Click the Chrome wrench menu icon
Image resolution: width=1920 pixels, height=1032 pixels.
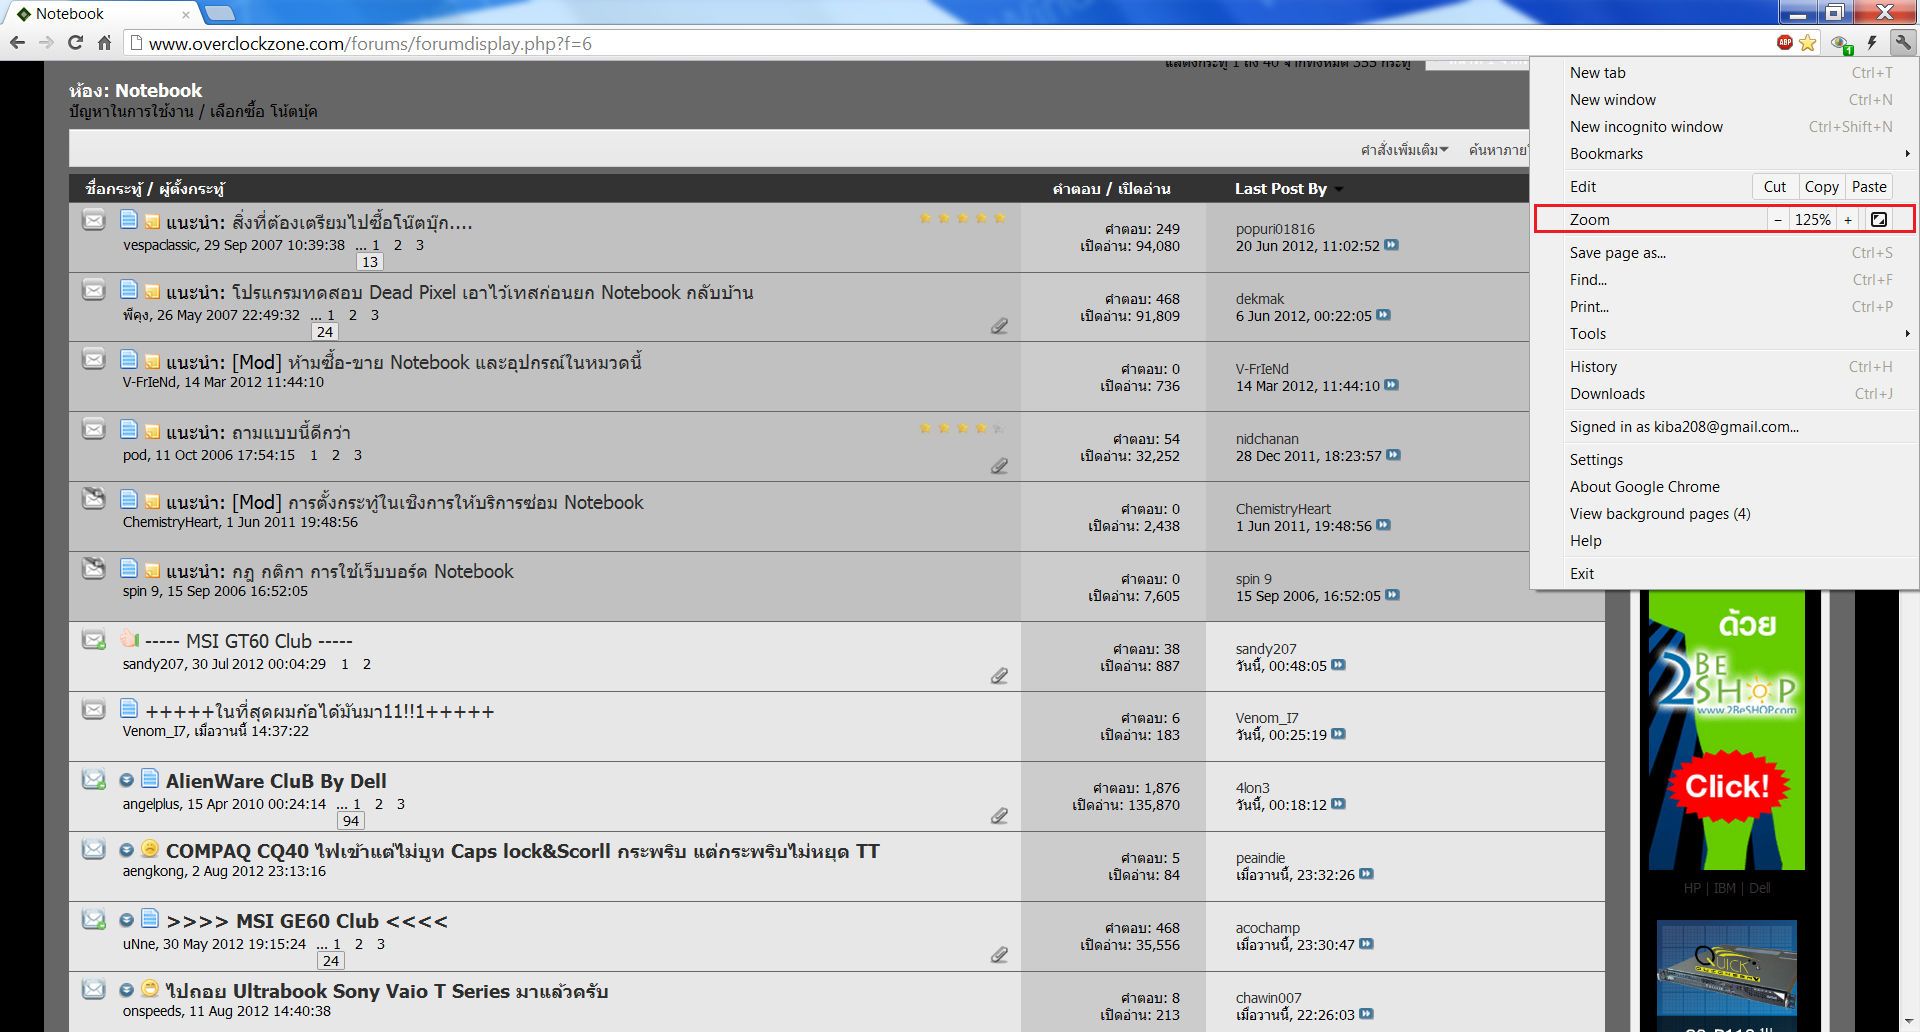(x=1902, y=42)
